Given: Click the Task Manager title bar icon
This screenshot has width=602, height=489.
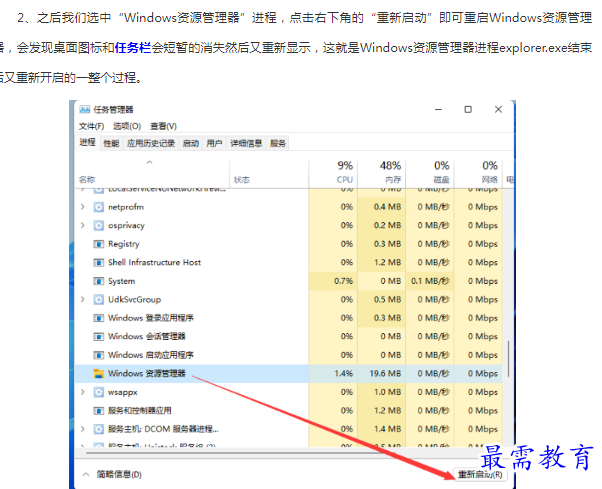Looking at the screenshot, I should [84, 110].
